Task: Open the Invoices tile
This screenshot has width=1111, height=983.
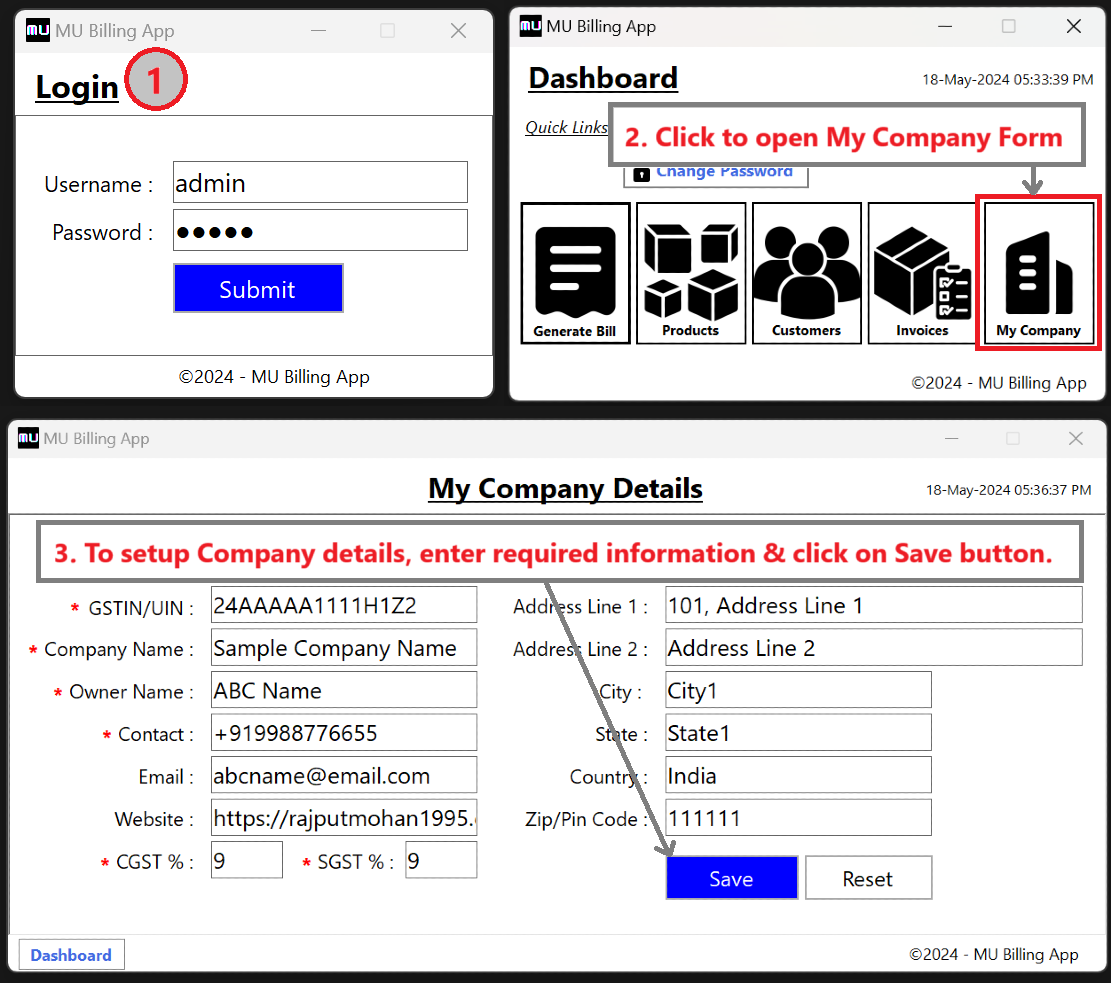Action: tap(922, 273)
